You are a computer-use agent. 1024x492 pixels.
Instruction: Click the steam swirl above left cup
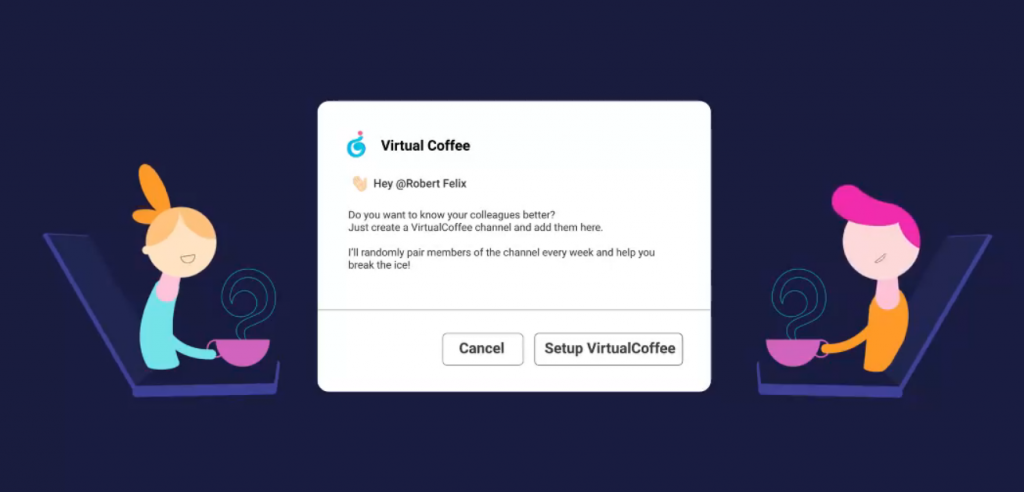click(248, 303)
